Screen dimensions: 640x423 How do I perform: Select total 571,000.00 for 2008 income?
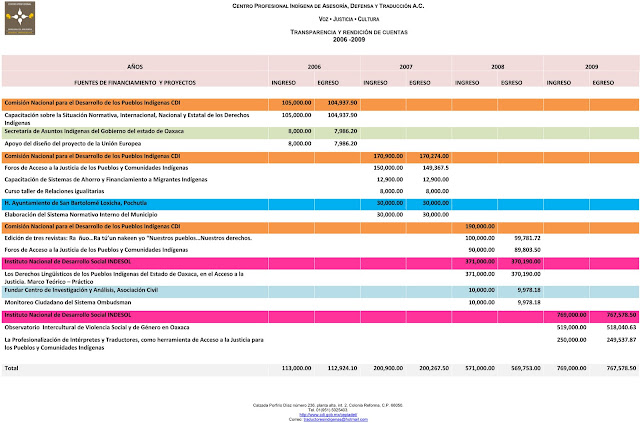480,368
